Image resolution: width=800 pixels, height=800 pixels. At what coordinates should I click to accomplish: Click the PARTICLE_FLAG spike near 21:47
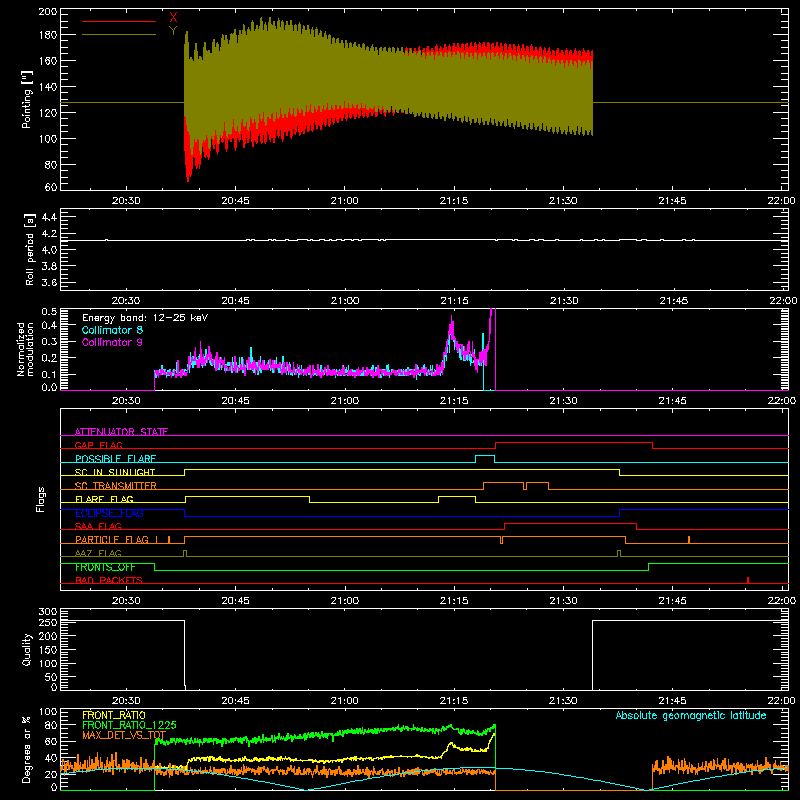pos(689,539)
